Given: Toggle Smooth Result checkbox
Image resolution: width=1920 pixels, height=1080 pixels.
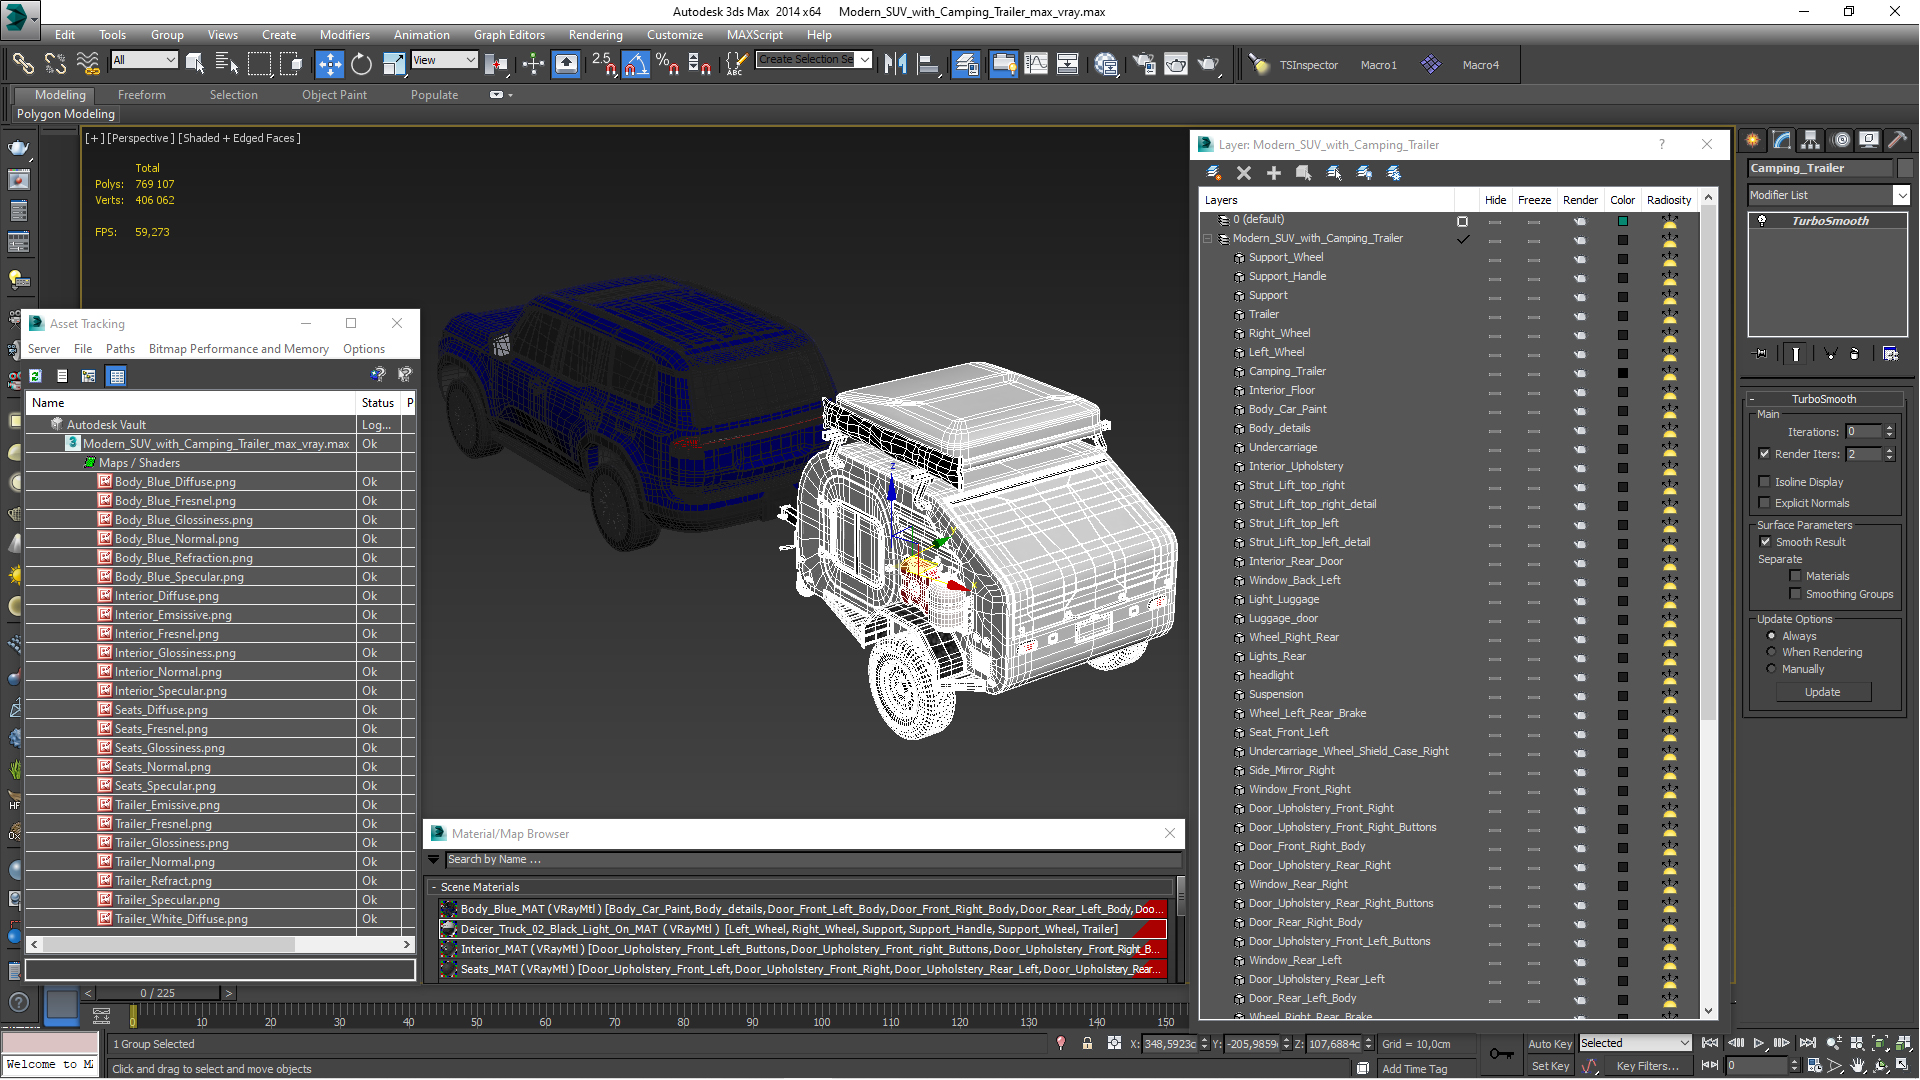Looking at the screenshot, I should 1765,542.
